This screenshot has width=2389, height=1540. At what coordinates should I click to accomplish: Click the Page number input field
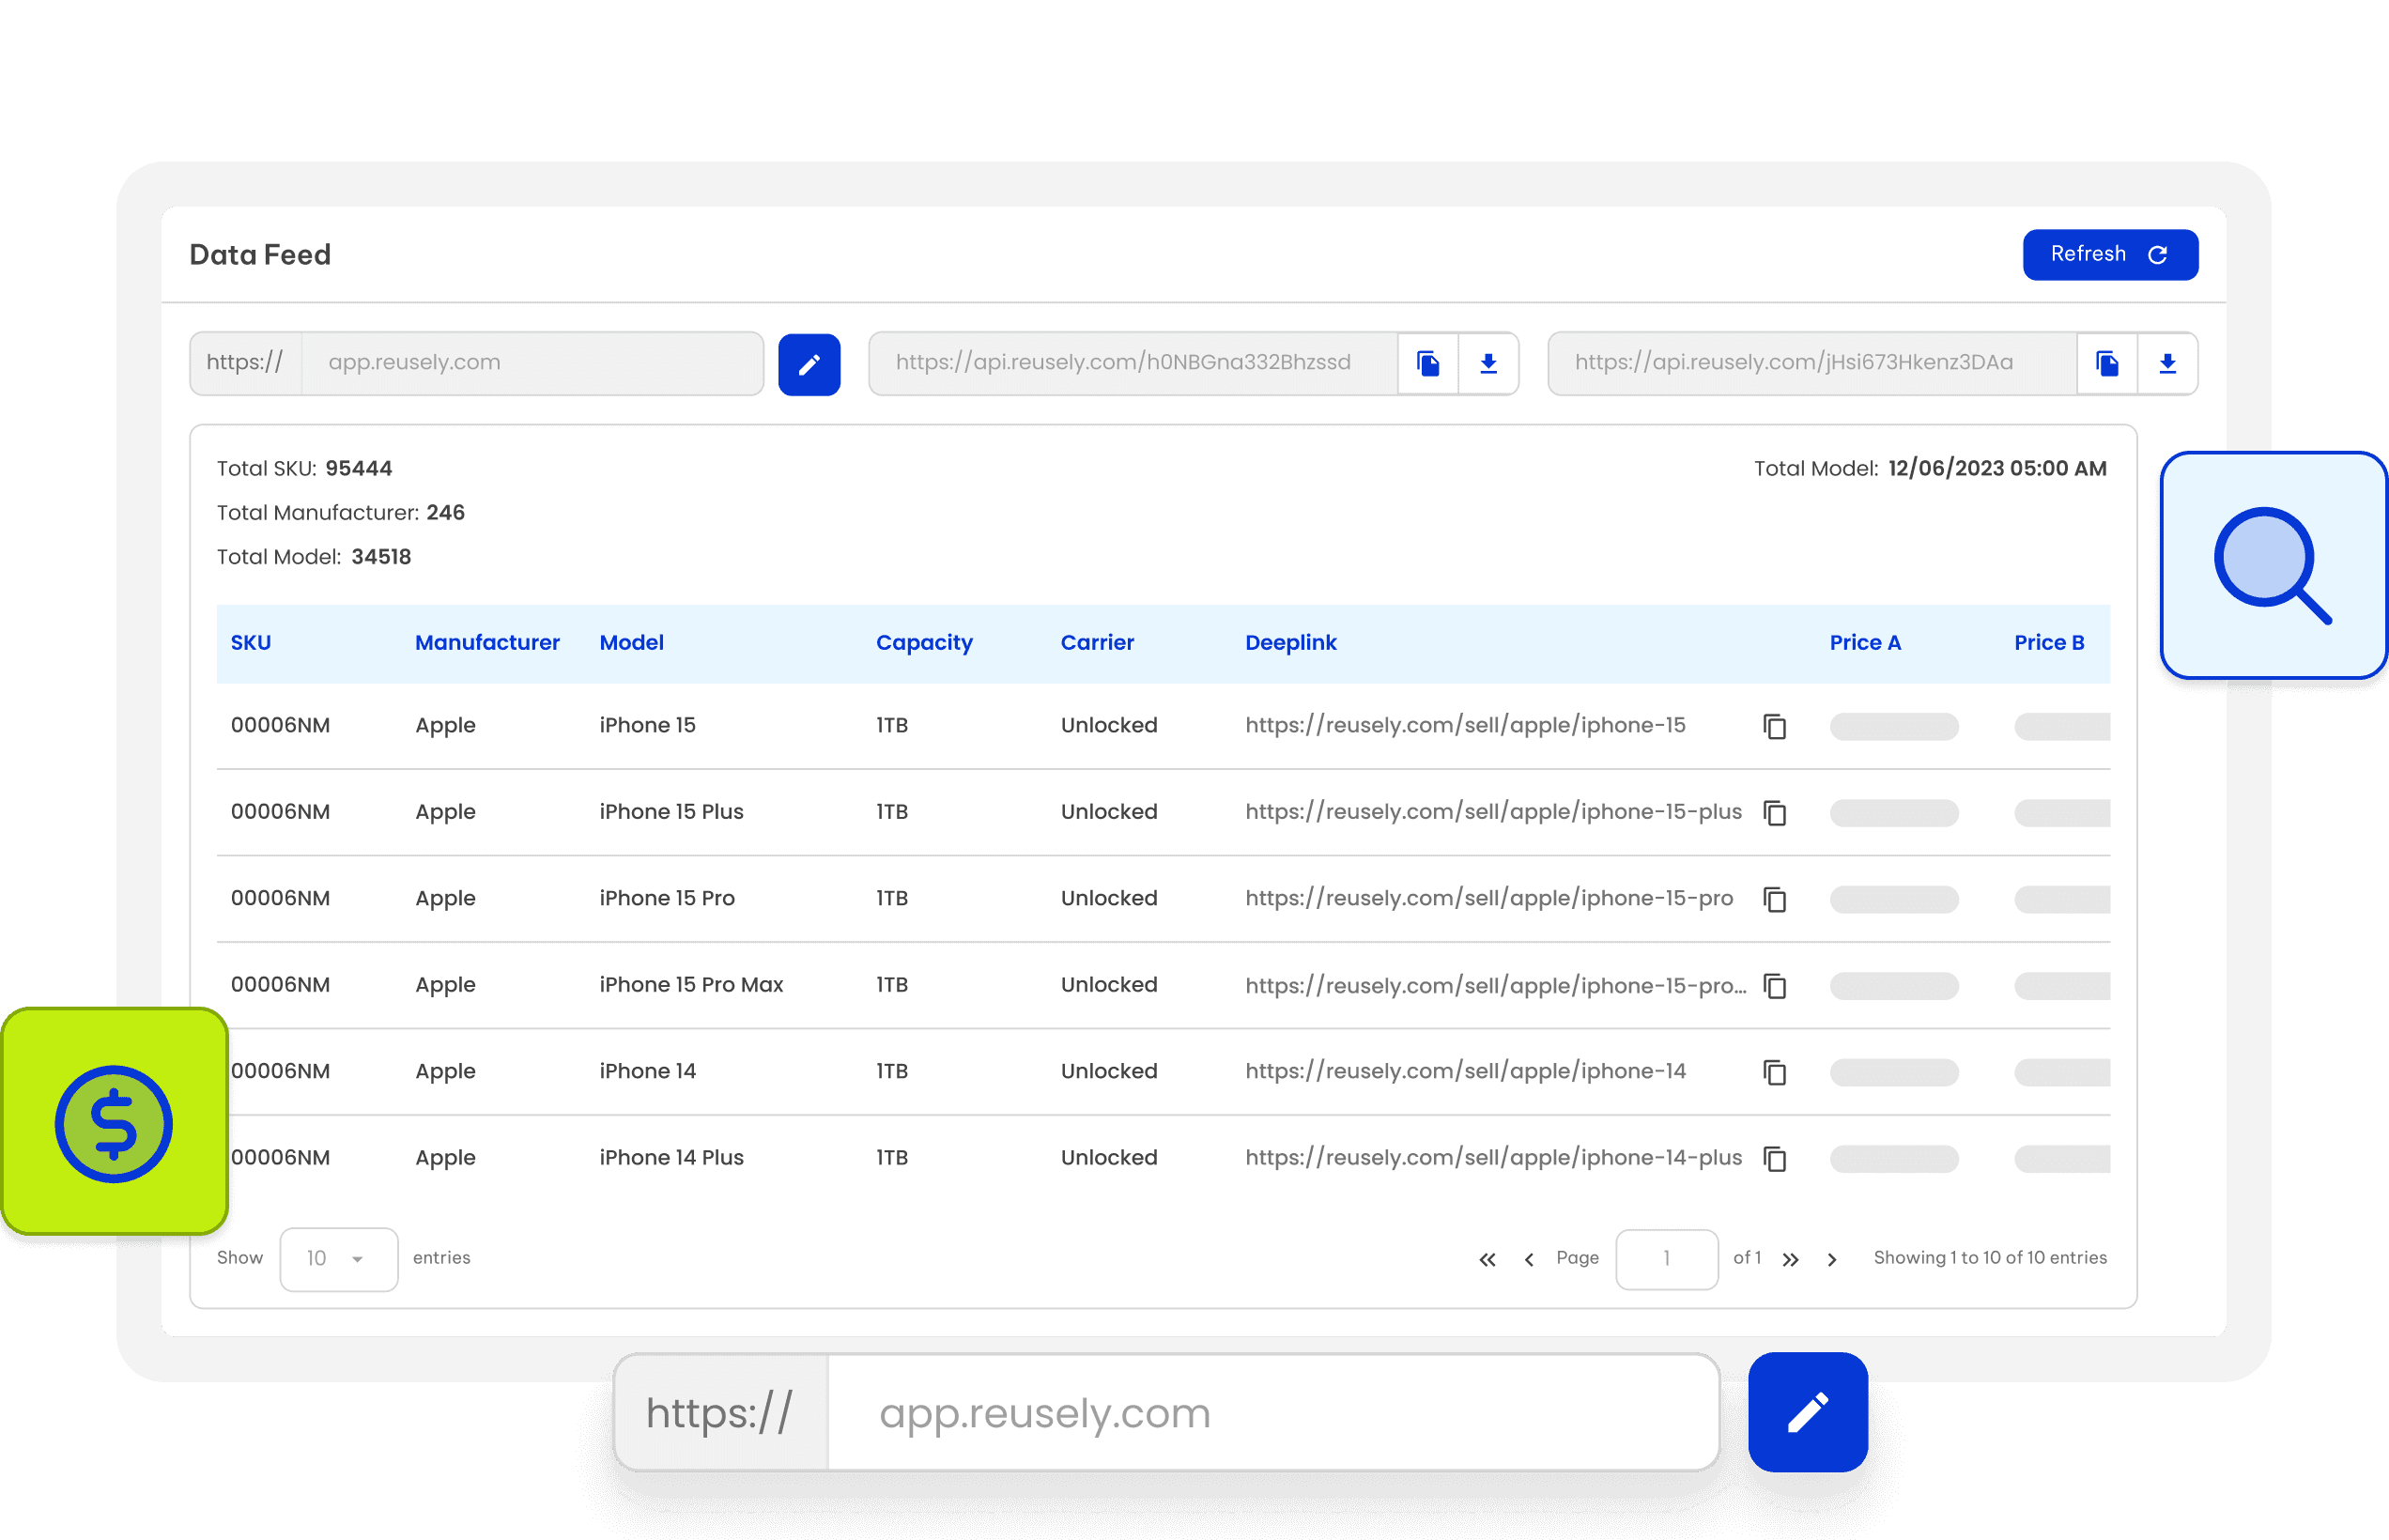tap(1666, 1259)
